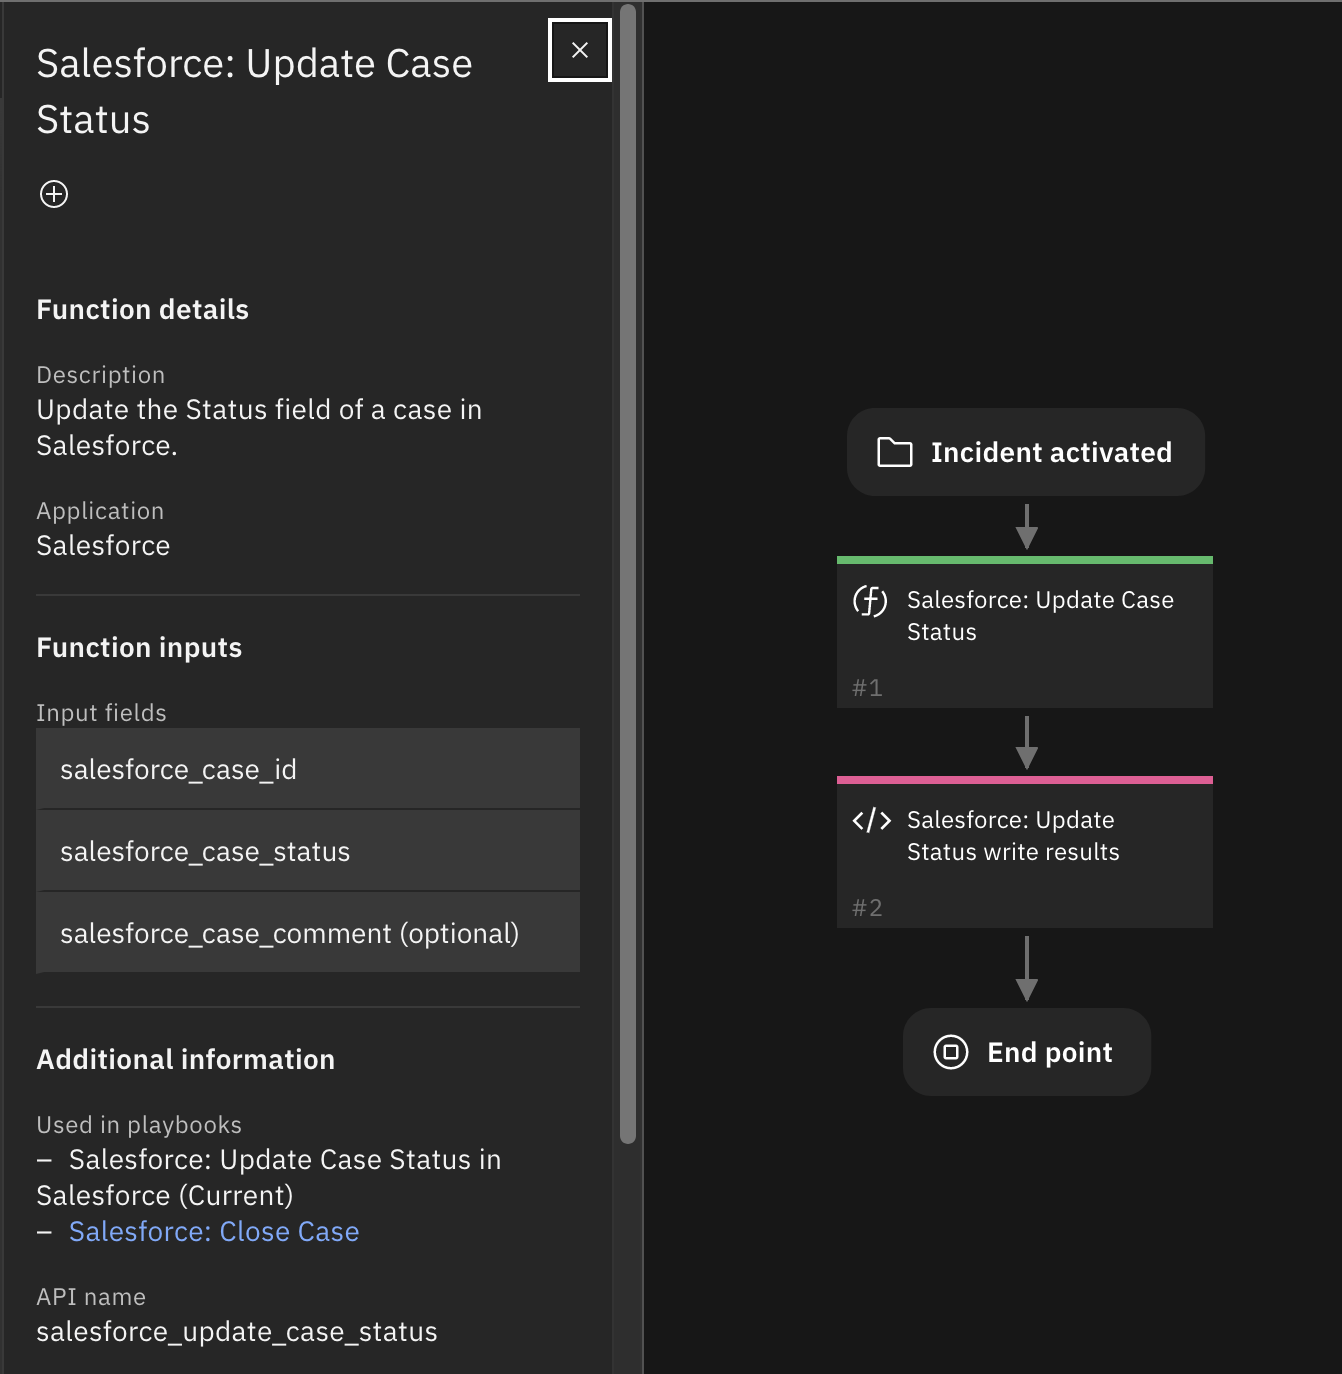Click the function icon on node #1

870,601
